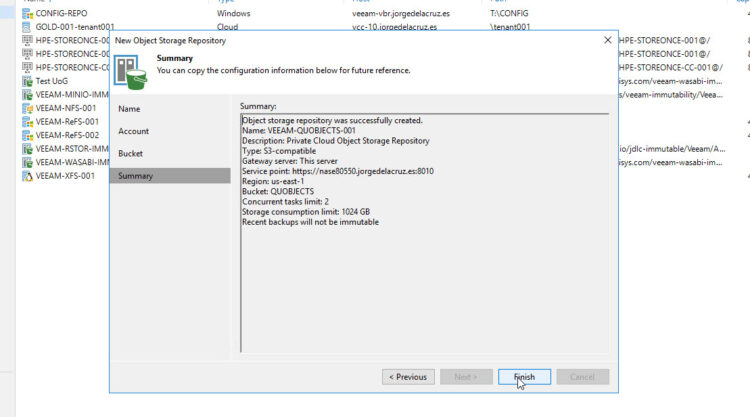Click the io/jdlc-immutable/Veeam/A... path cell

click(672, 149)
